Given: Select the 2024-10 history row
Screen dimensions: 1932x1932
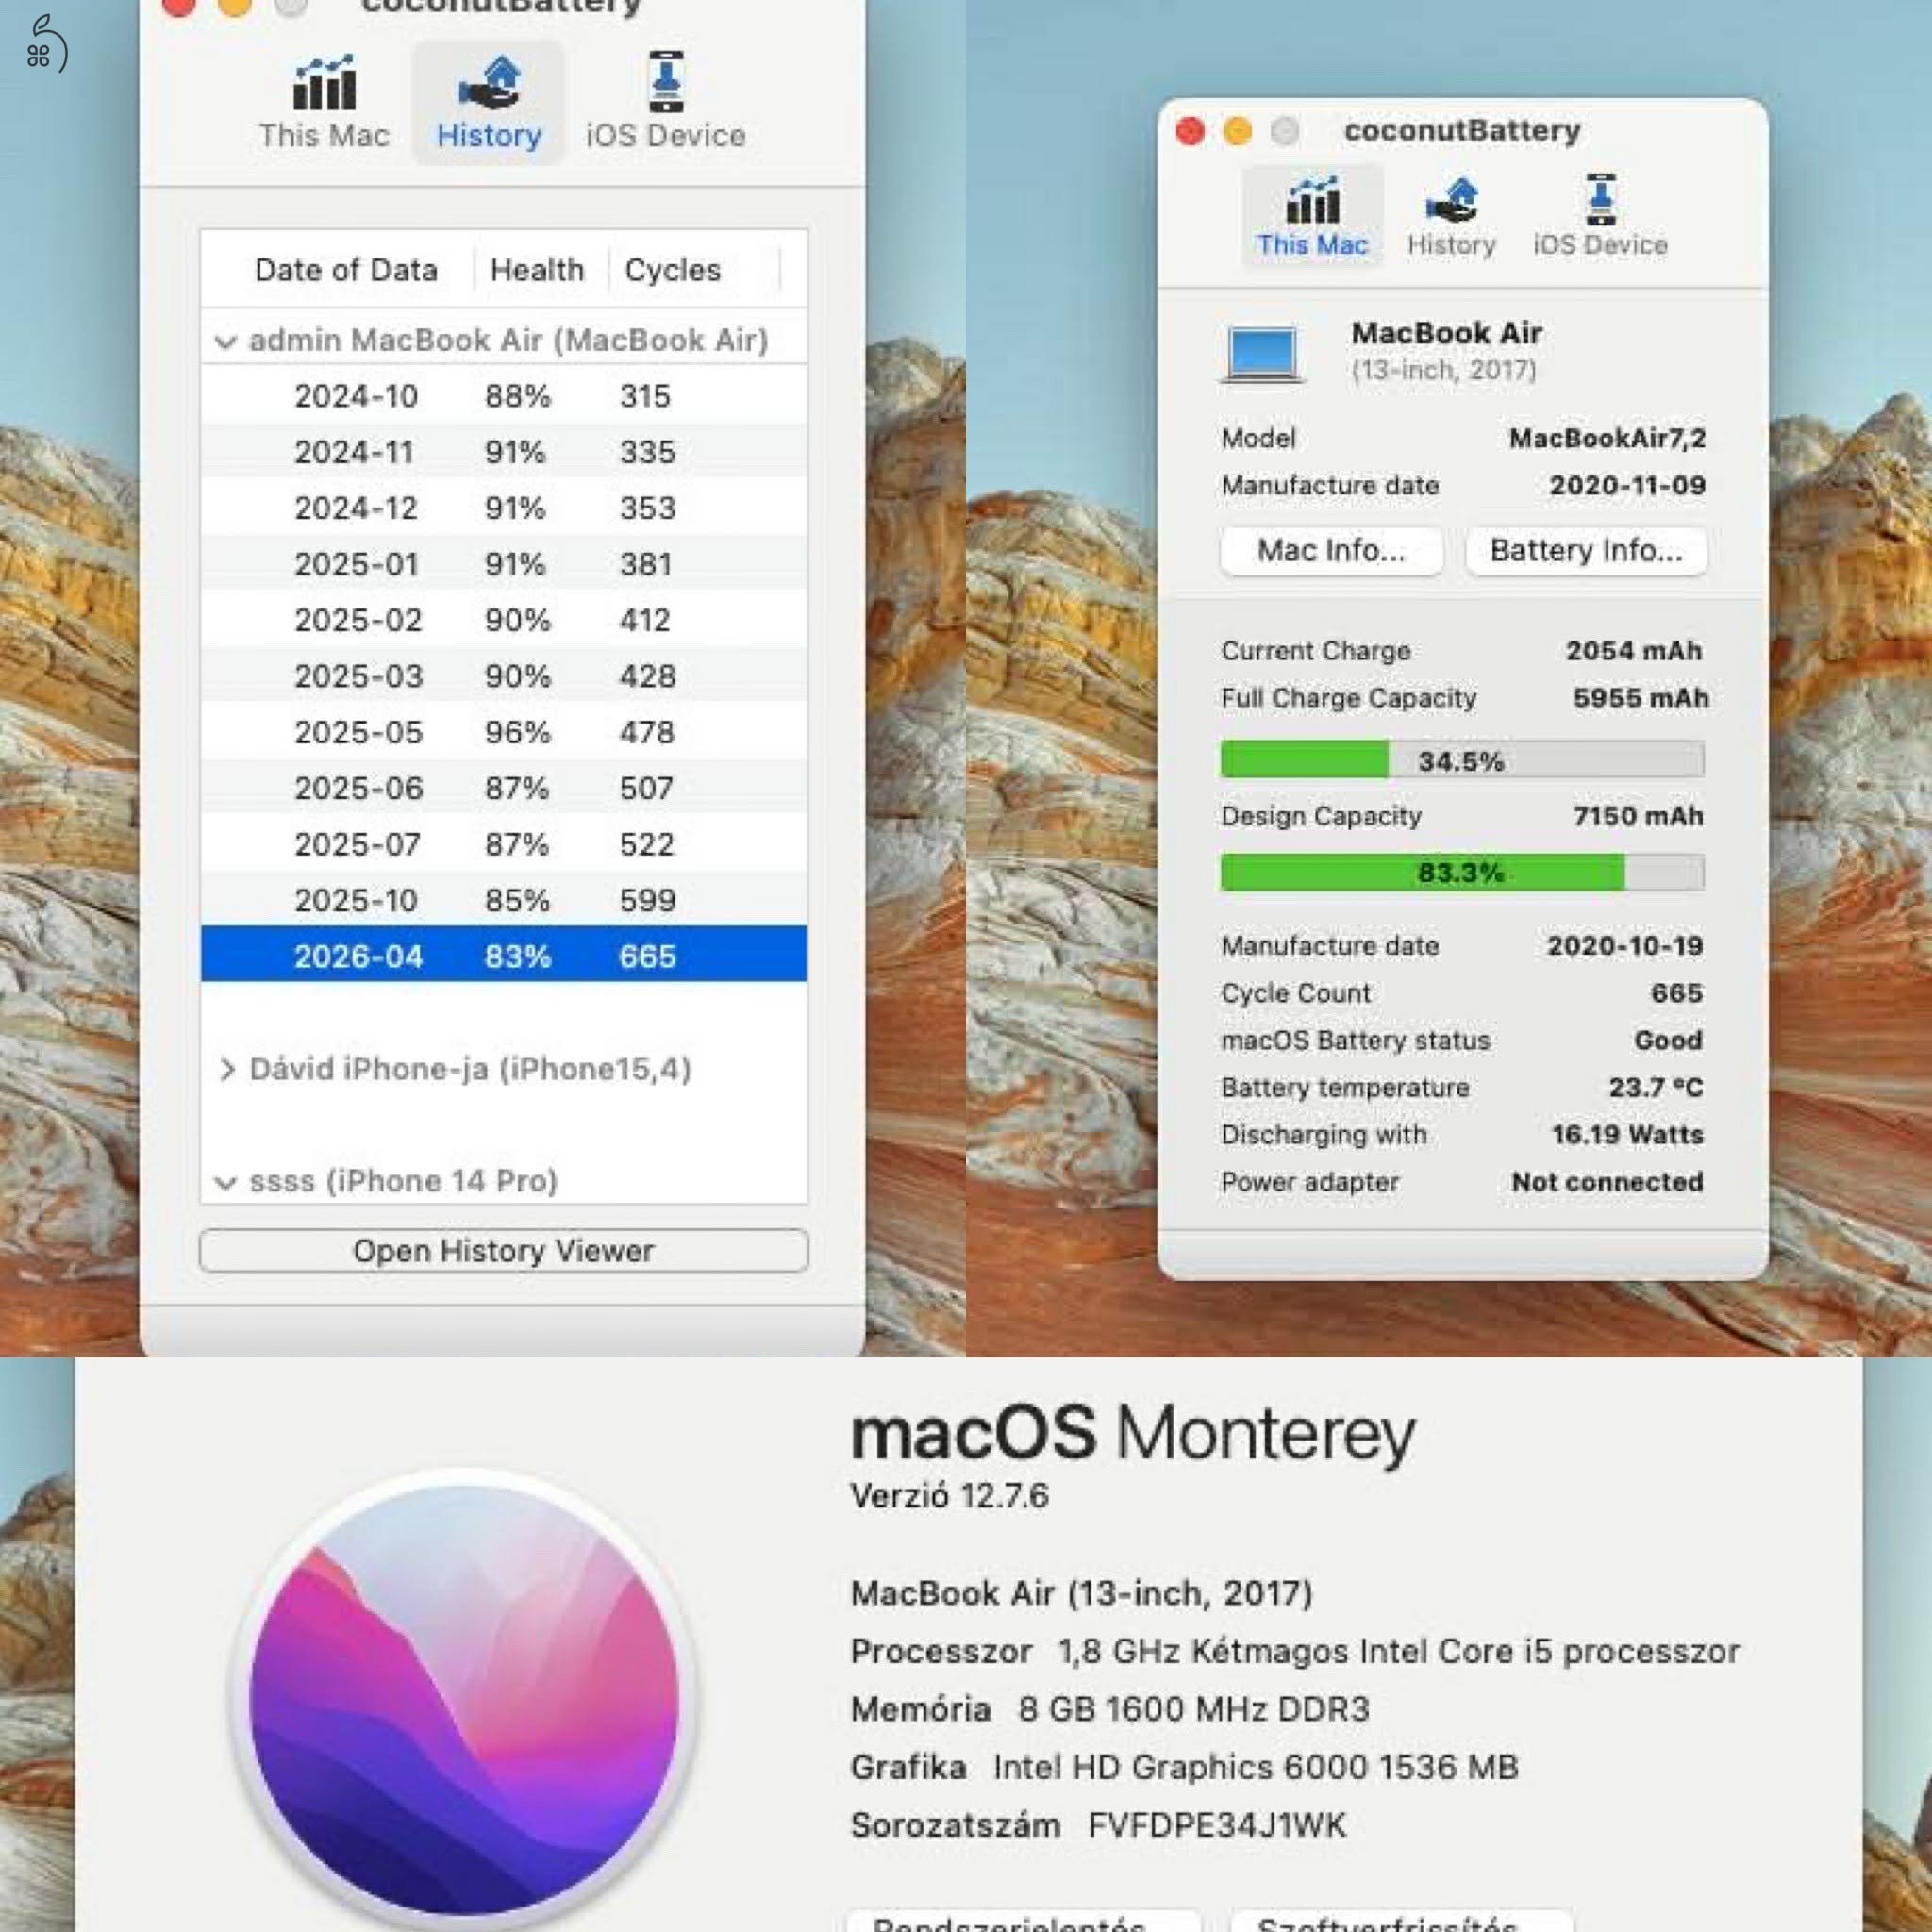Looking at the screenshot, I should pos(504,396).
